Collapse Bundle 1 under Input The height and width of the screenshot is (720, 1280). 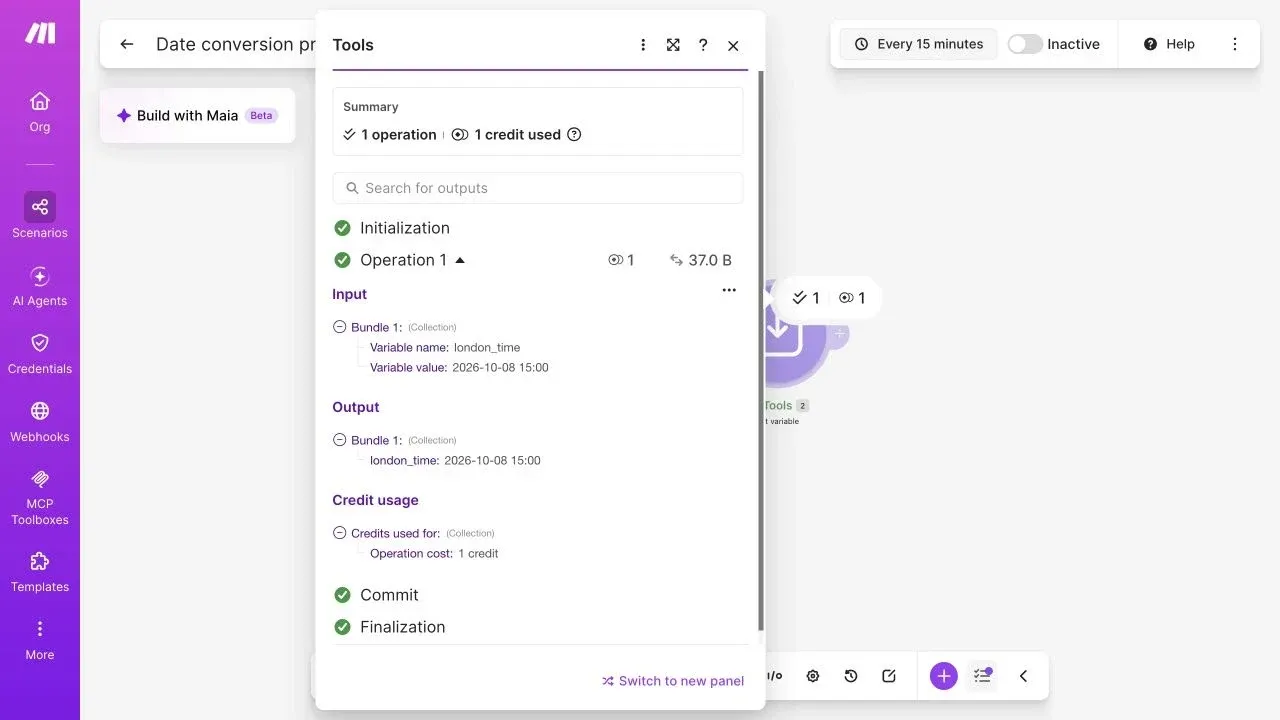[x=340, y=327]
